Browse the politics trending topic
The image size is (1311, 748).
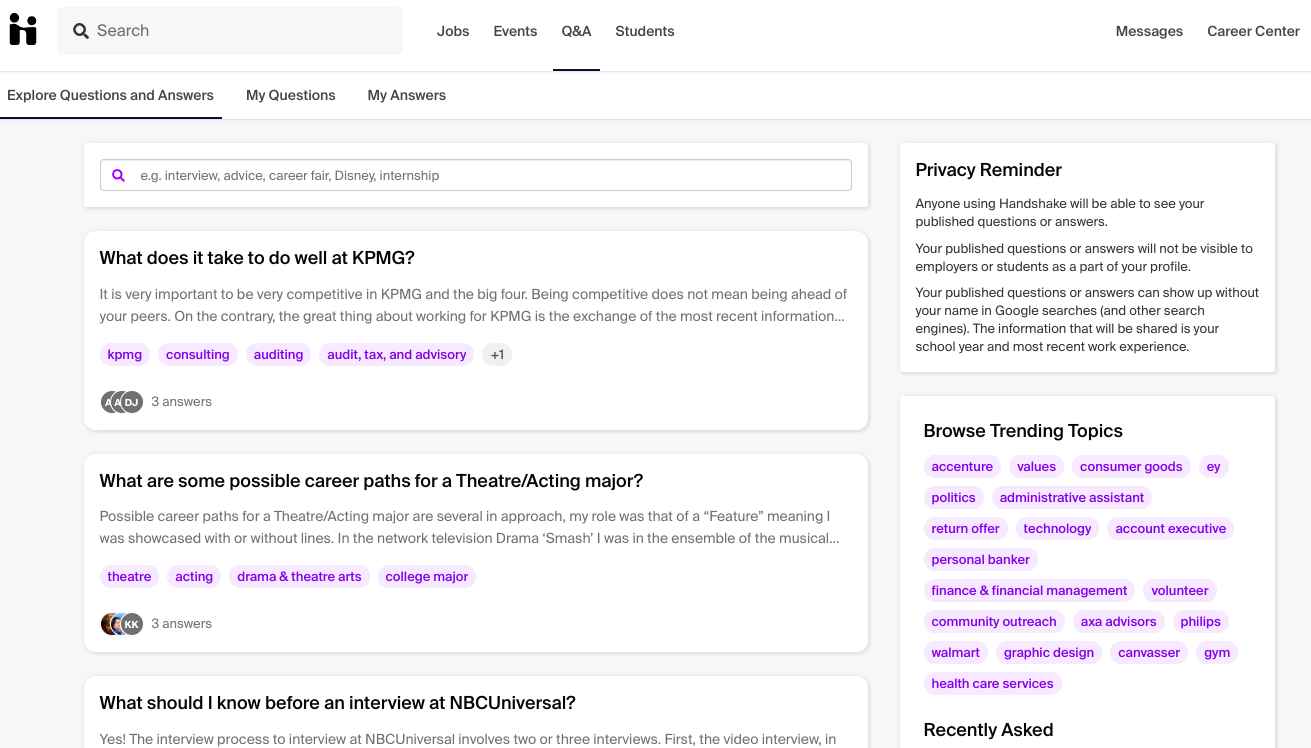pyautogui.click(x=953, y=497)
